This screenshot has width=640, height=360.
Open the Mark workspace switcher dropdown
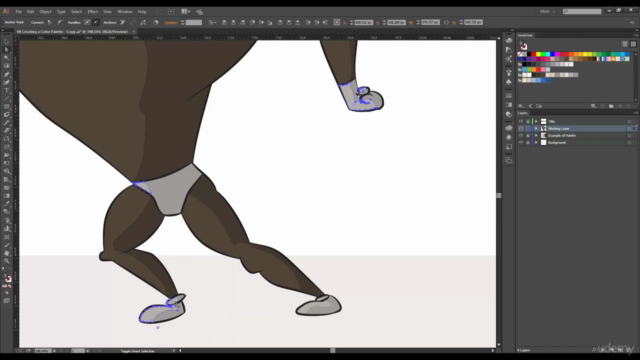coord(547,11)
